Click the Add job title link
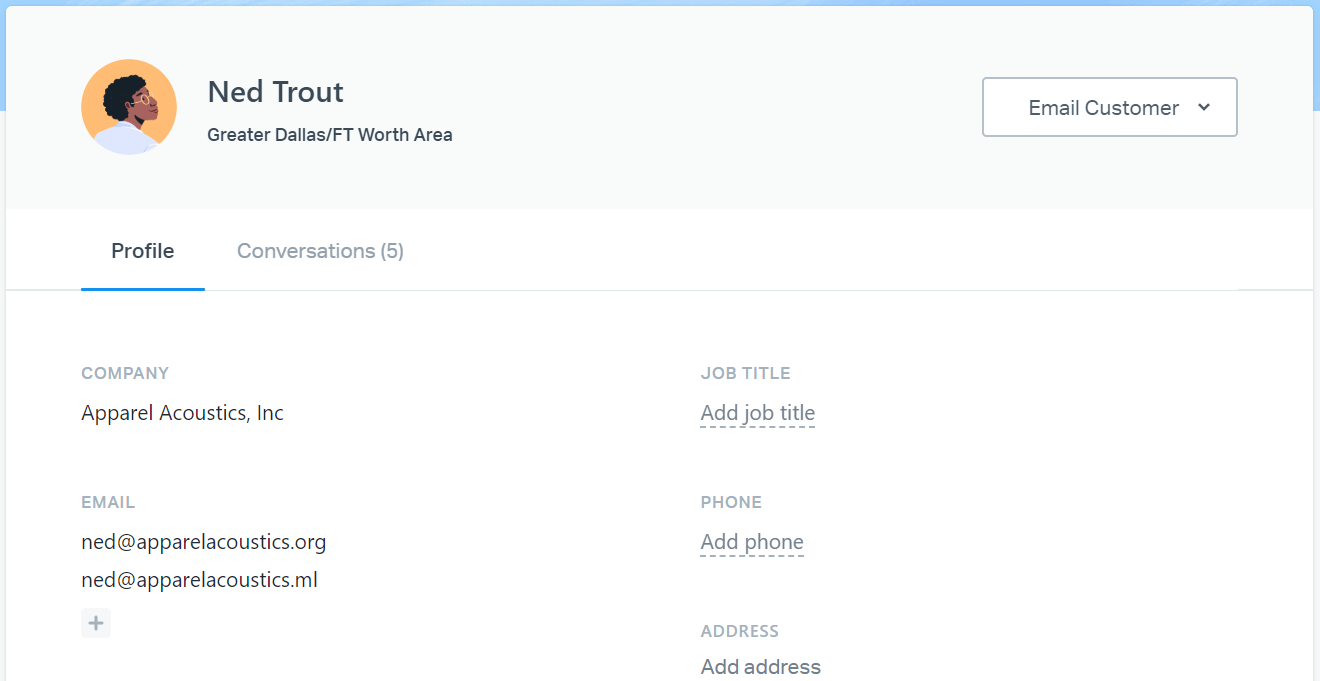1320x681 pixels. click(757, 413)
